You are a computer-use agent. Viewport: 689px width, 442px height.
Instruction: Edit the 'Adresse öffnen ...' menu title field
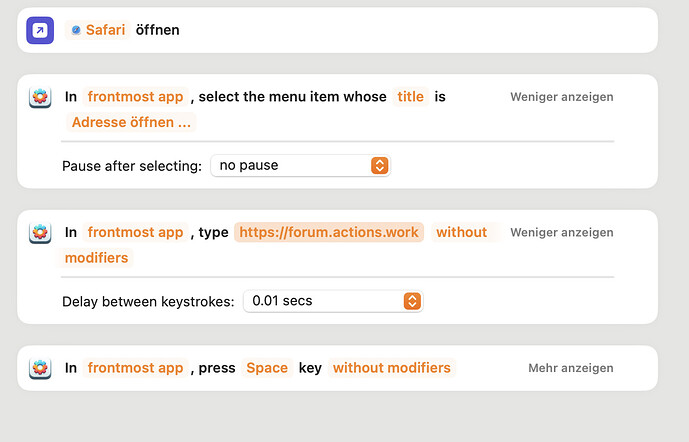[130, 122]
